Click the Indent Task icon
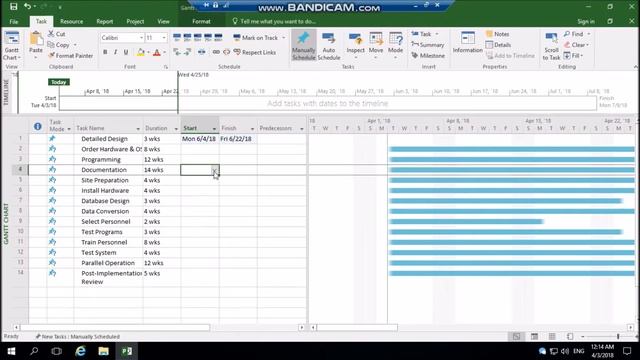 click(187, 52)
